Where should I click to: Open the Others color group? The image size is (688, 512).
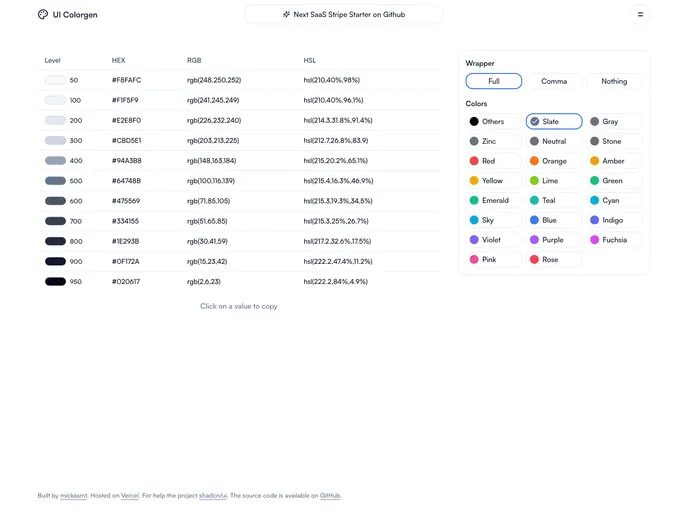click(494, 121)
